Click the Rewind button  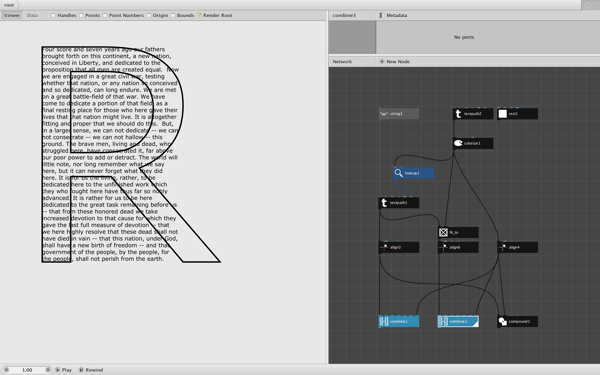click(x=91, y=370)
